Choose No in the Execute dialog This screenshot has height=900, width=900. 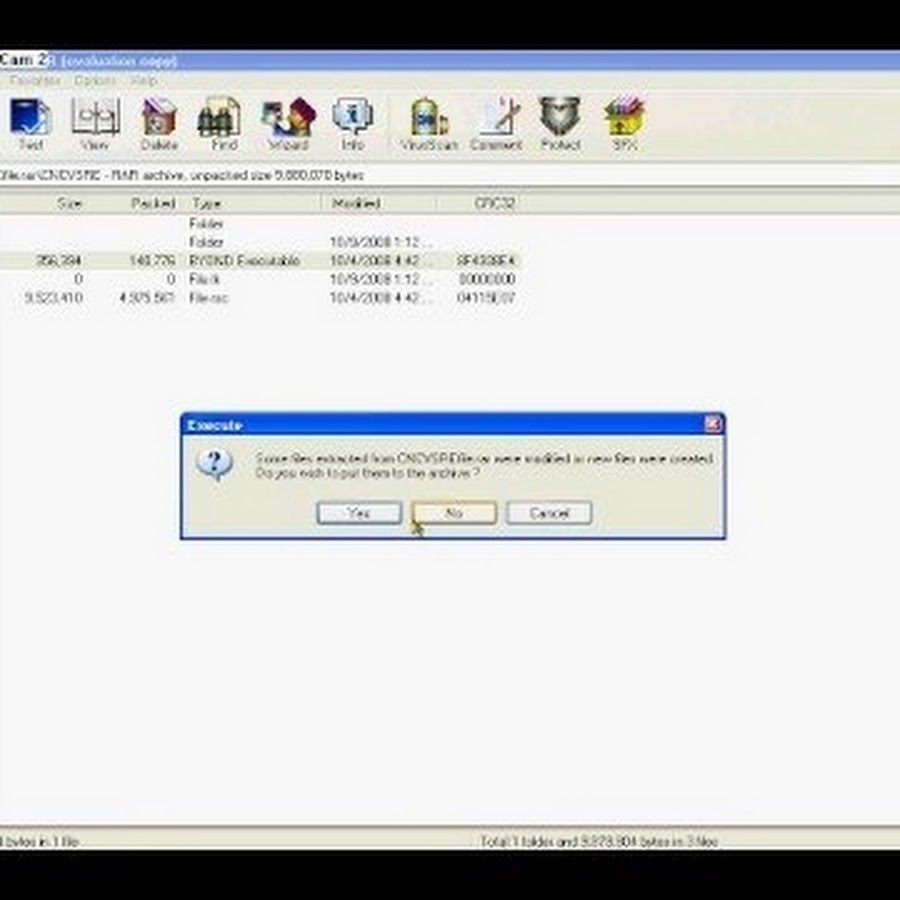[454, 513]
